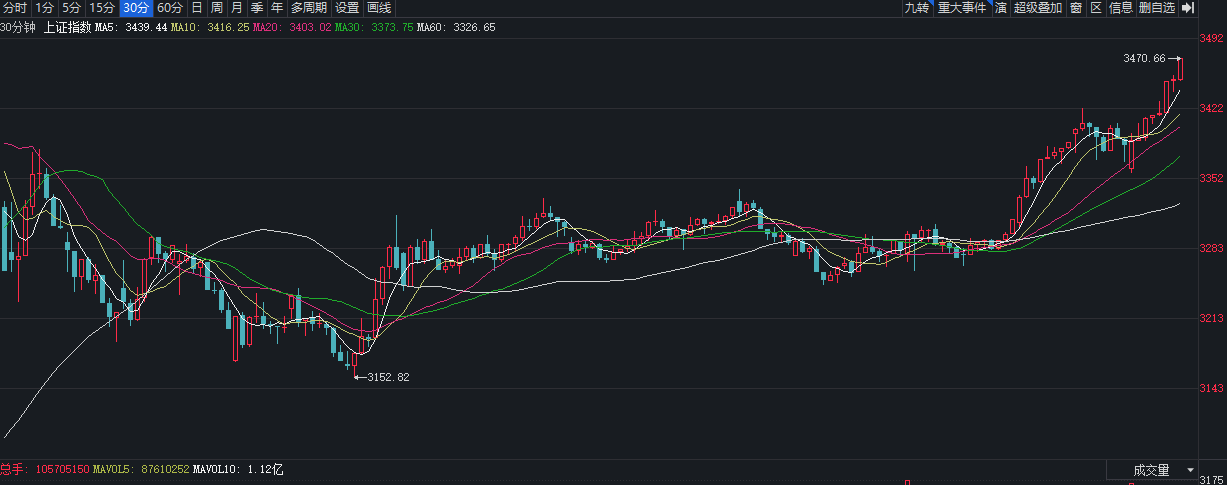Expand the 成交量 indicator dropdown arrow
The width and height of the screenshot is (1227, 485).
(1190, 470)
